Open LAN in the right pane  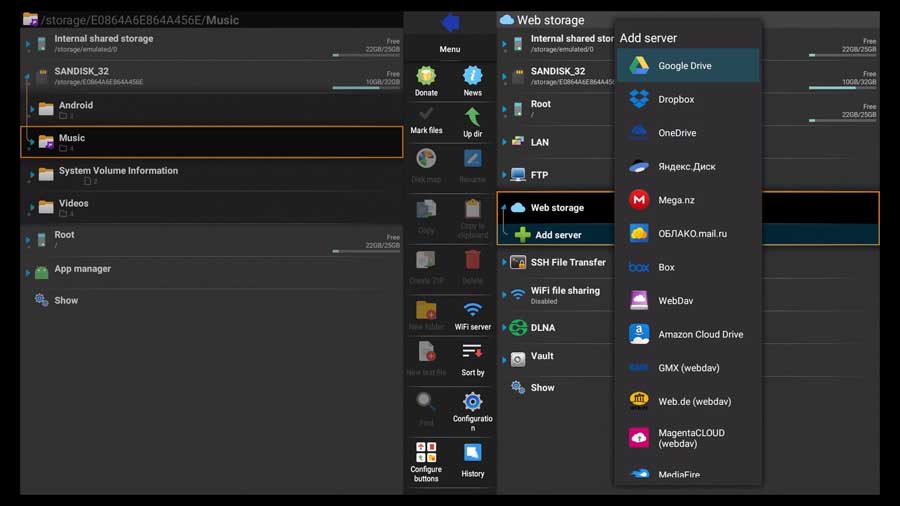coord(556,142)
